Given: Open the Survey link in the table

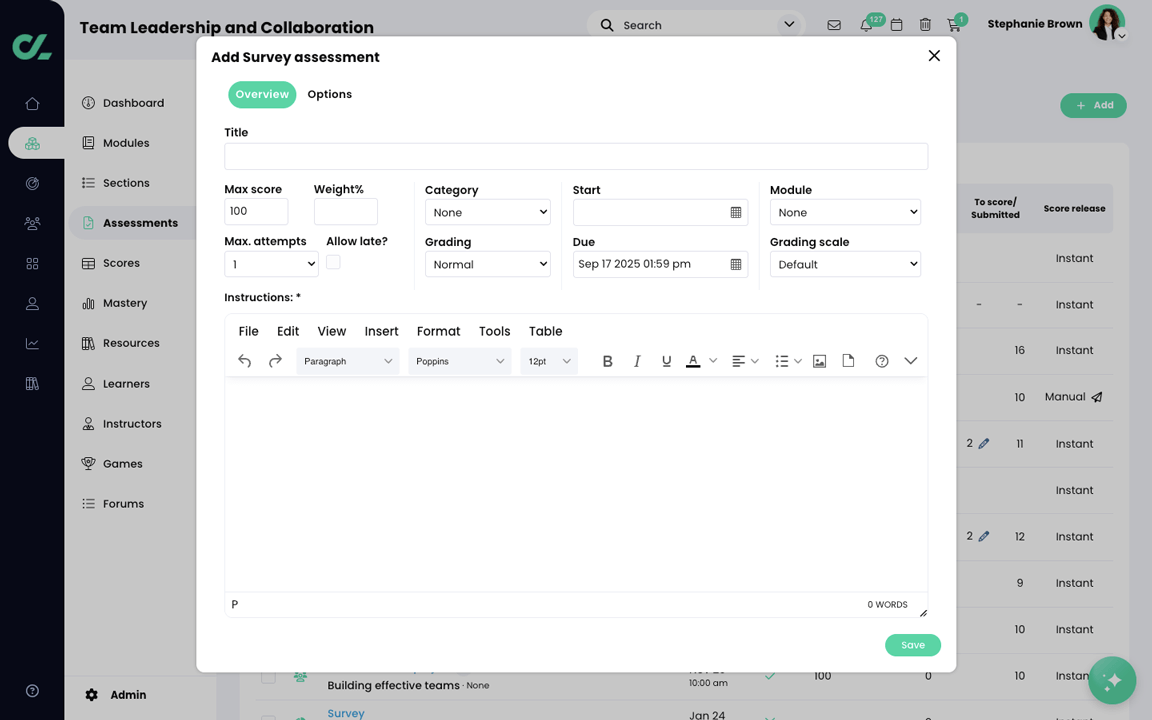Looking at the screenshot, I should [x=345, y=713].
